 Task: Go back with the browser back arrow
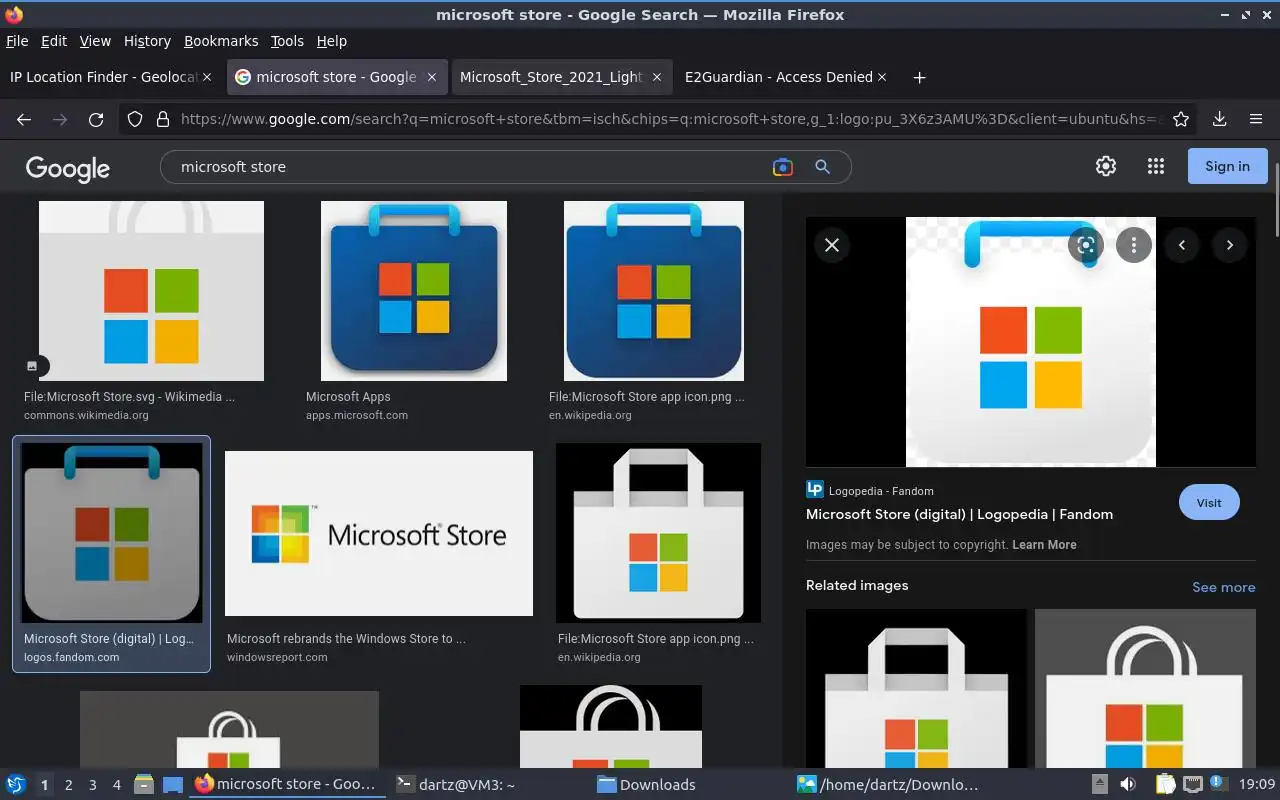(24, 119)
